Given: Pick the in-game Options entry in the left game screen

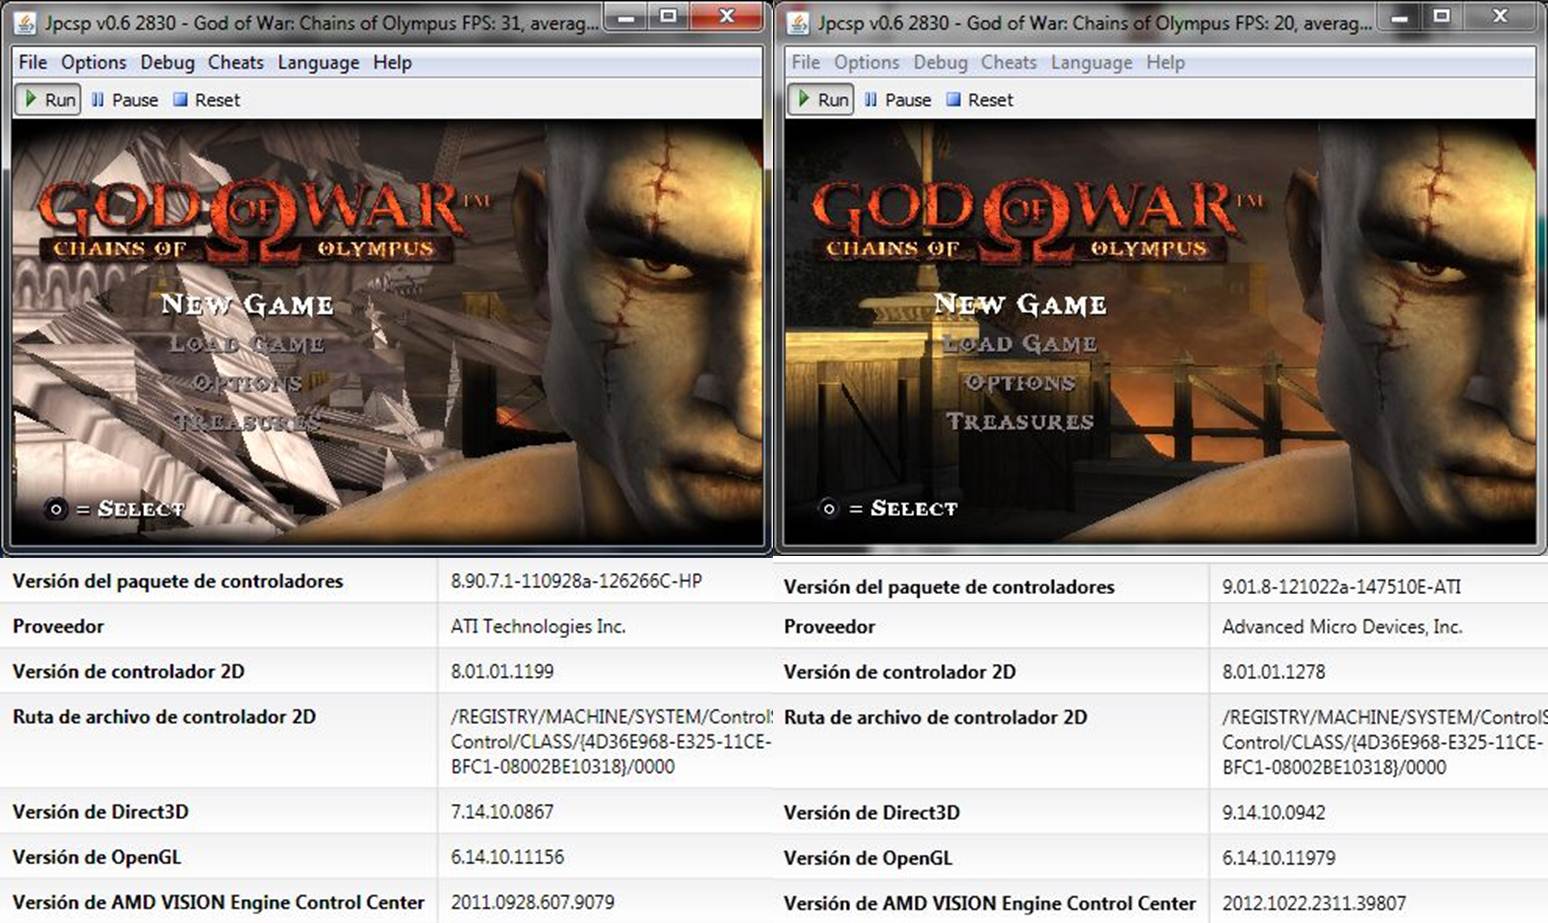Looking at the screenshot, I should tap(247, 383).
